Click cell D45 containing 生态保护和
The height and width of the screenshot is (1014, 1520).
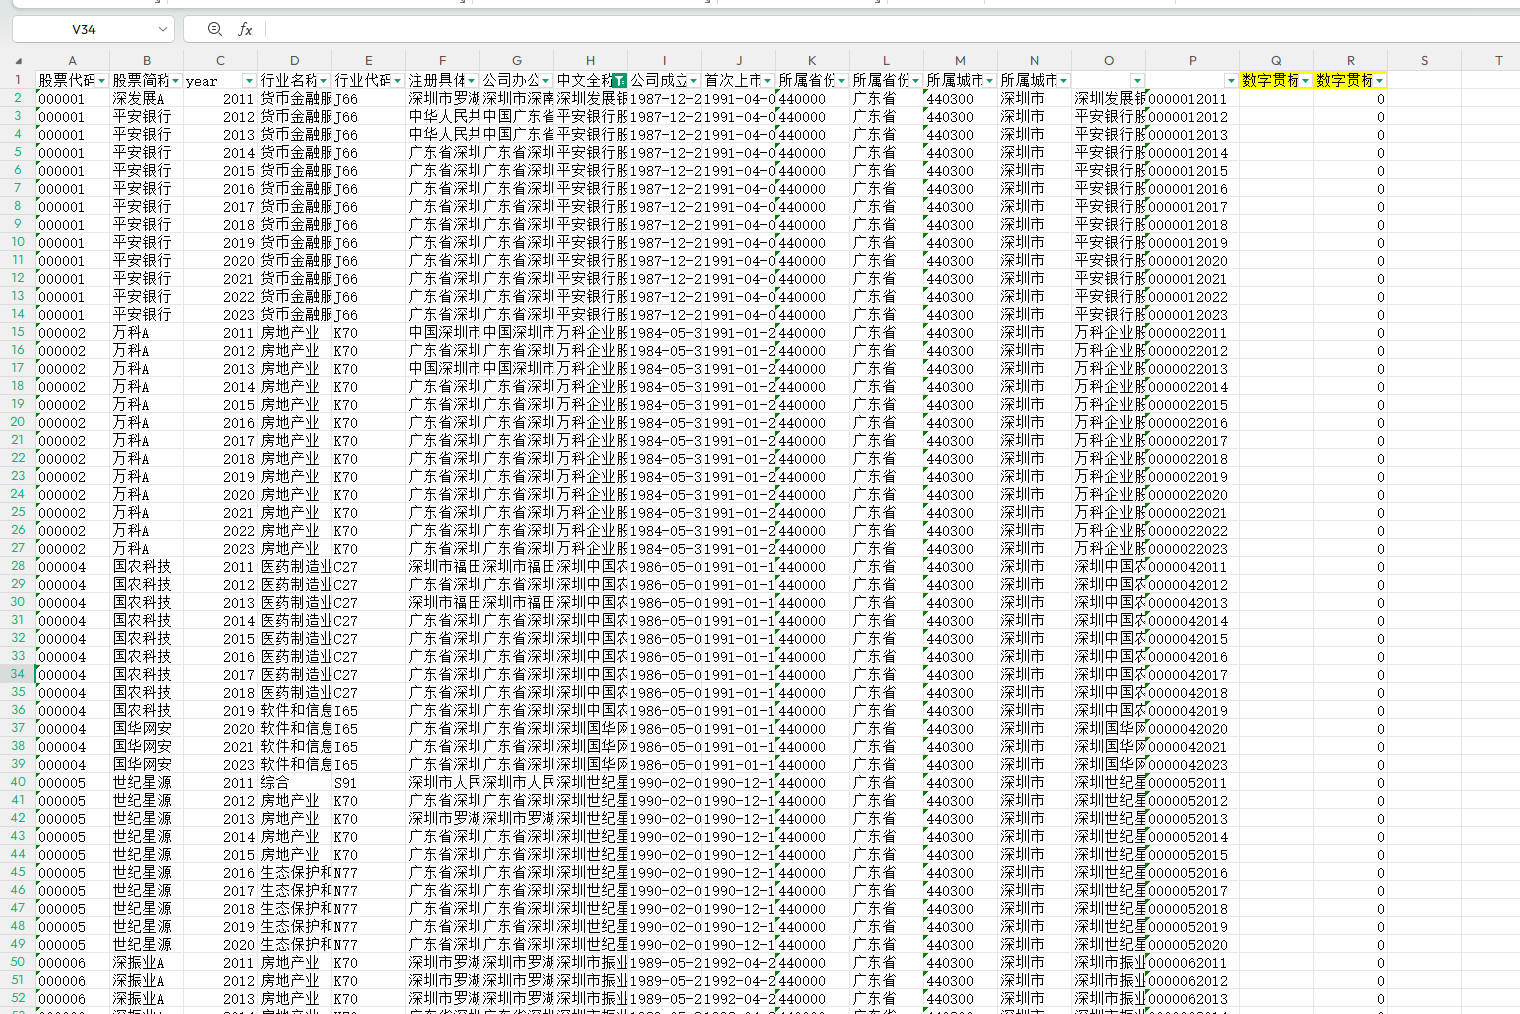294,873
